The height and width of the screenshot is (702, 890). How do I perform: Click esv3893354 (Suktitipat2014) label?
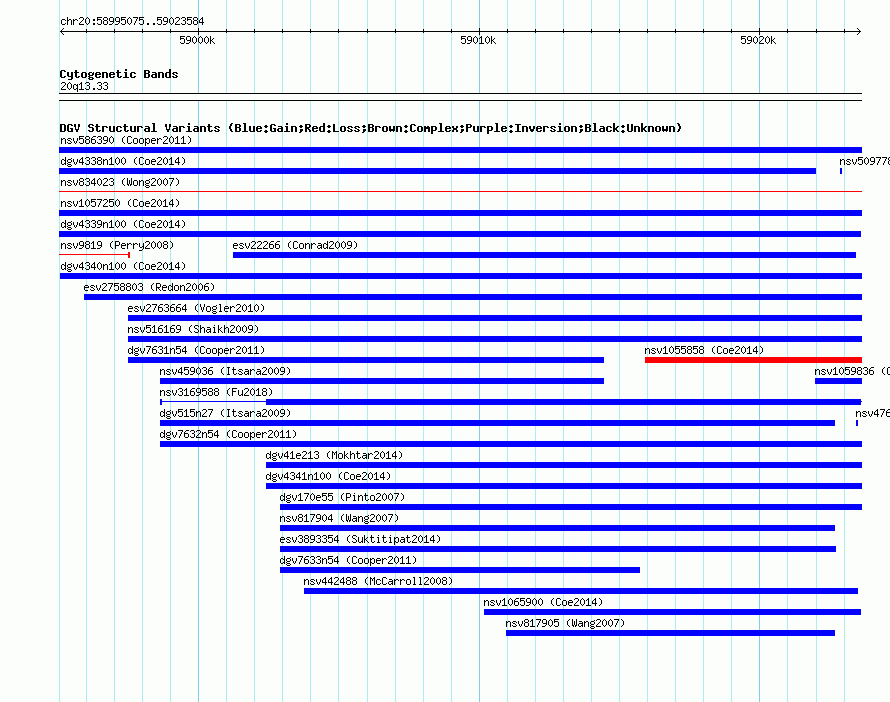pos(360,539)
